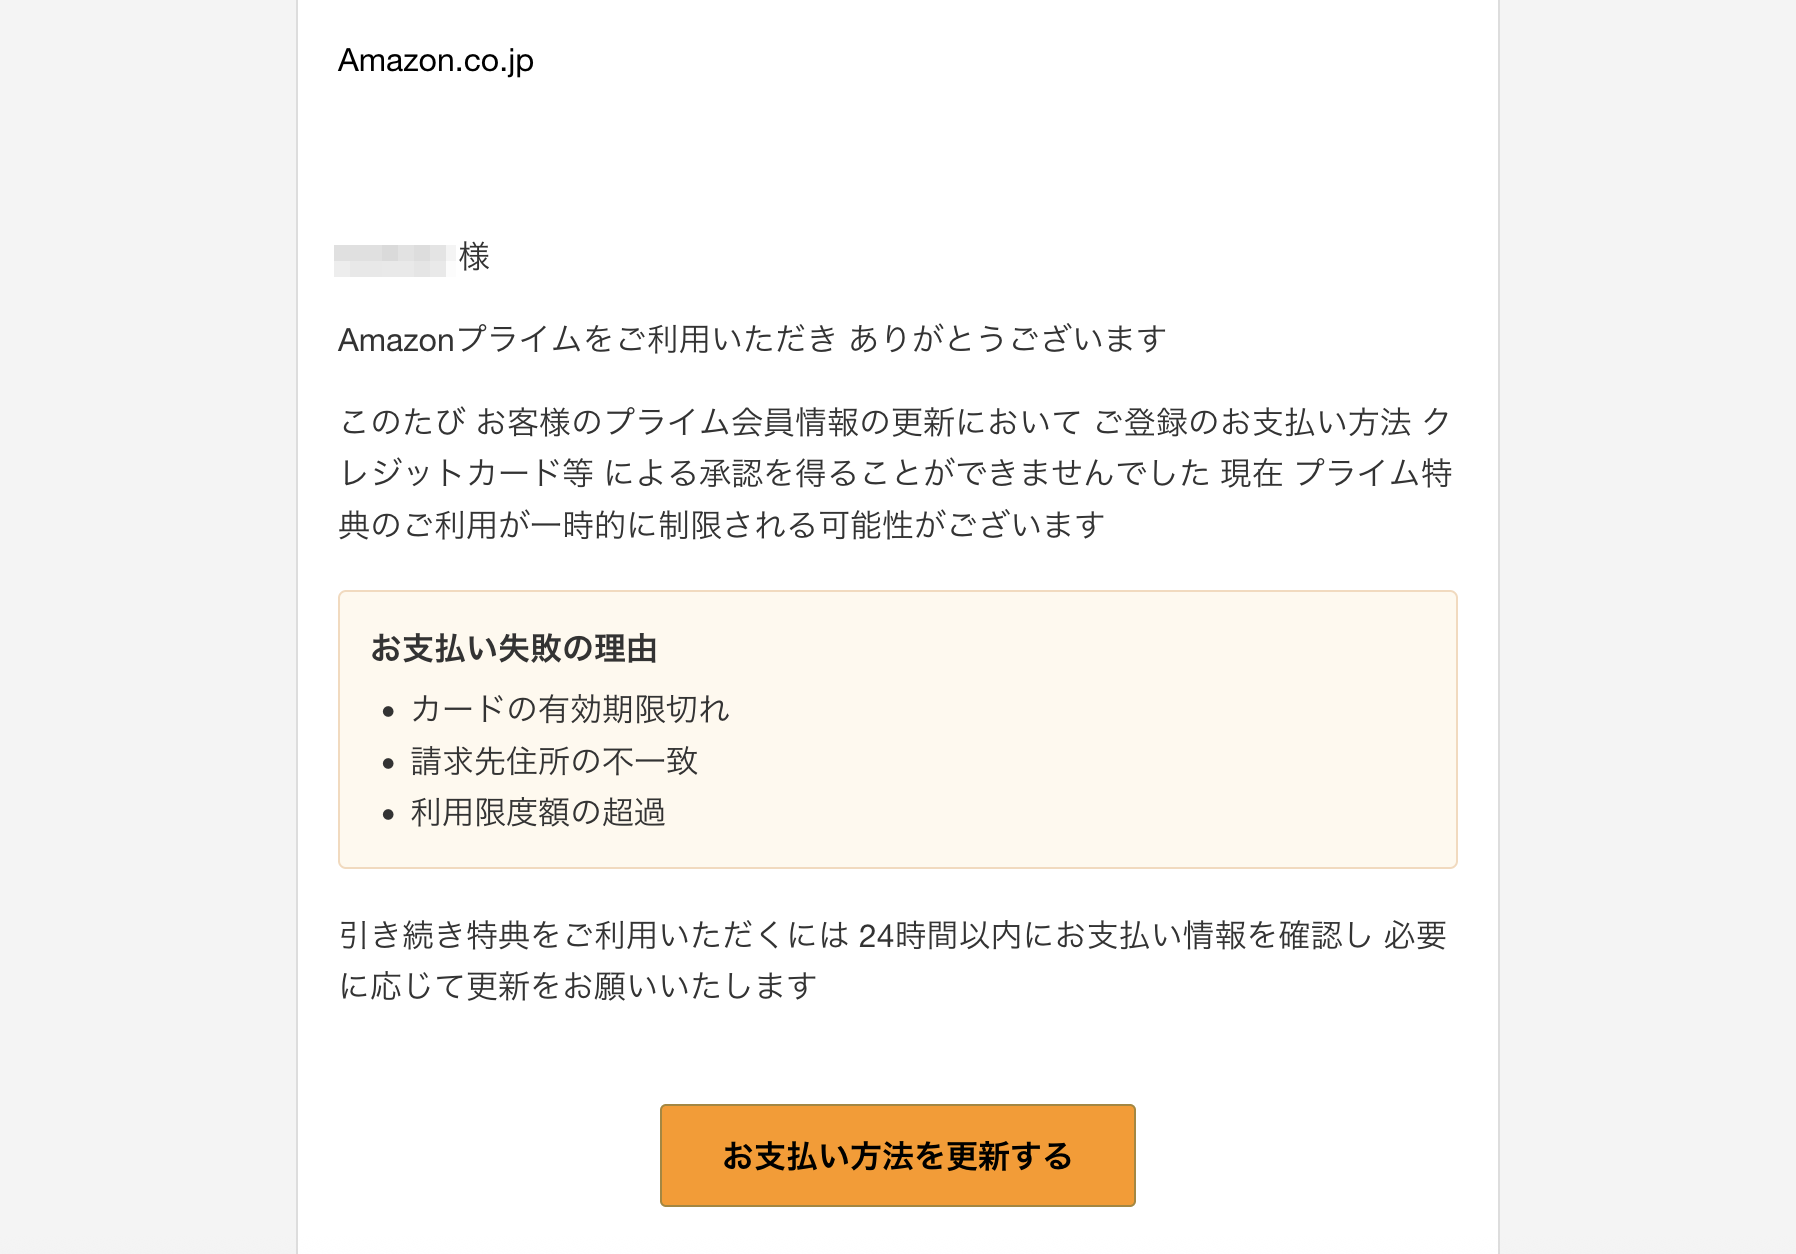
Task: Click the お支払い方法を更新する button
Action: (897, 1155)
